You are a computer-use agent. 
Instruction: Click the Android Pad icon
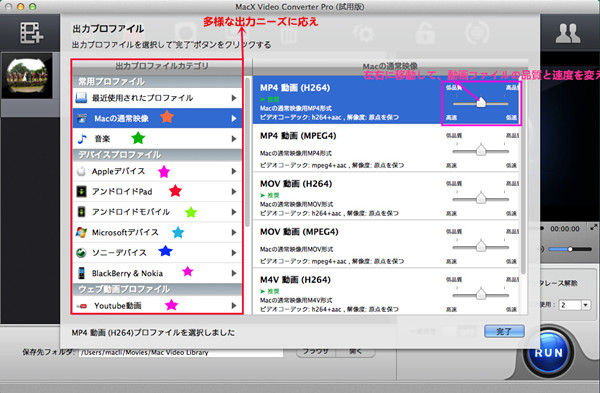pyautogui.click(x=81, y=191)
